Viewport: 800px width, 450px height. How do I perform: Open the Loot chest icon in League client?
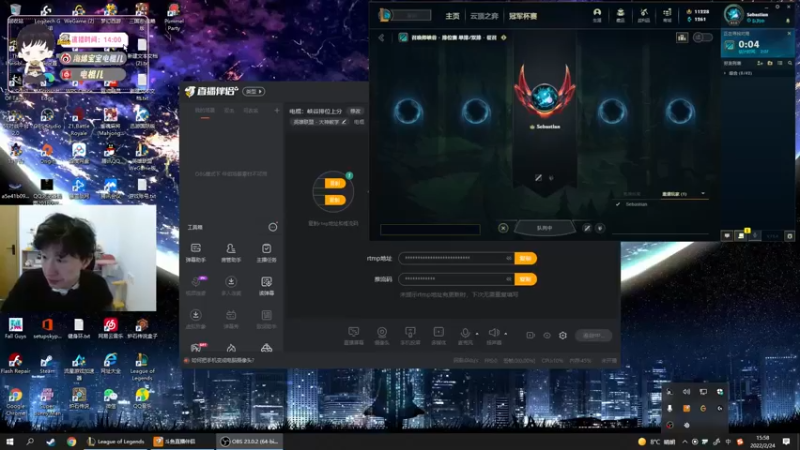620,15
